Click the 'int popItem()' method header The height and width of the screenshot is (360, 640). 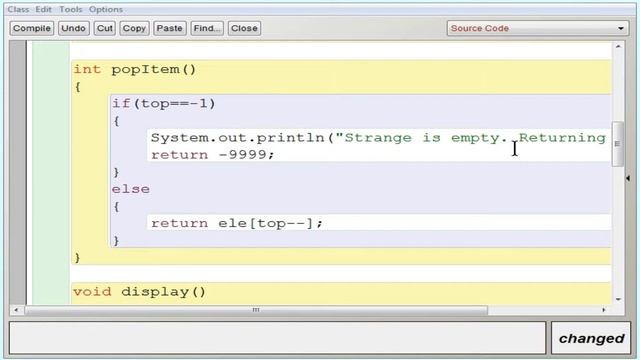click(x=135, y=69)
